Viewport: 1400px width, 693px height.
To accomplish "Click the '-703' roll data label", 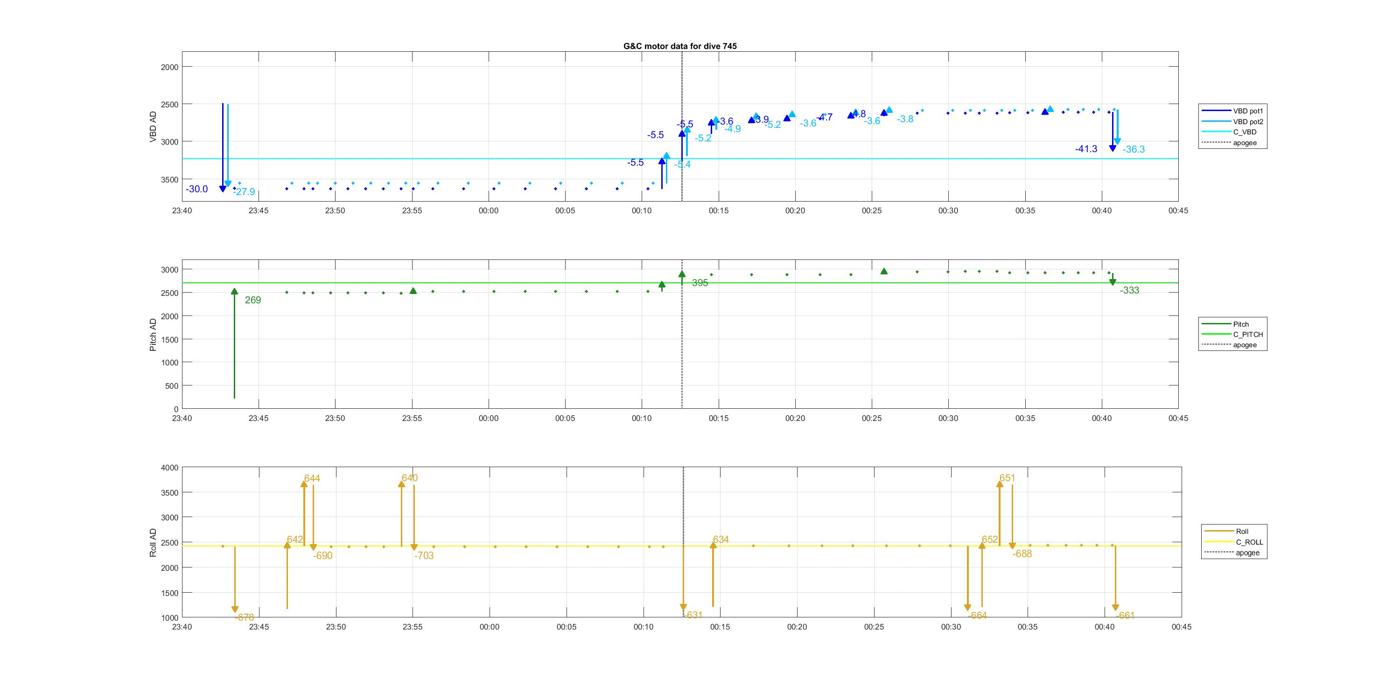I will tap(424, 555).
